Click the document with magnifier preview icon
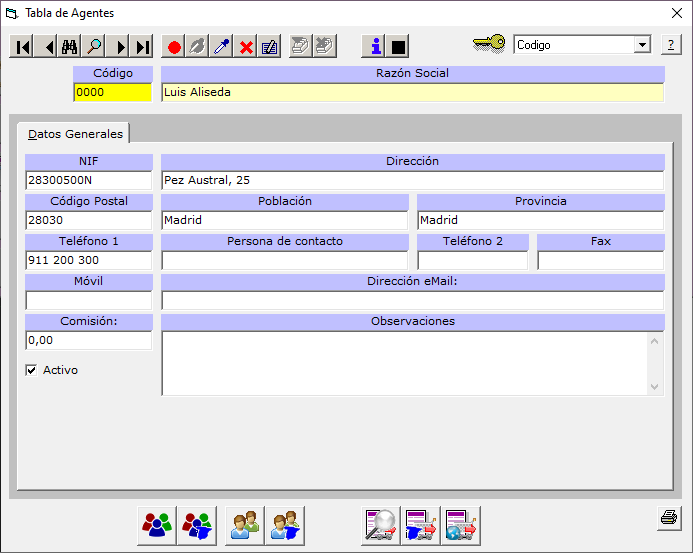Image resolution: width=693 pixels, height=553 pixels. pyautogui.click(x=381, y=524)
